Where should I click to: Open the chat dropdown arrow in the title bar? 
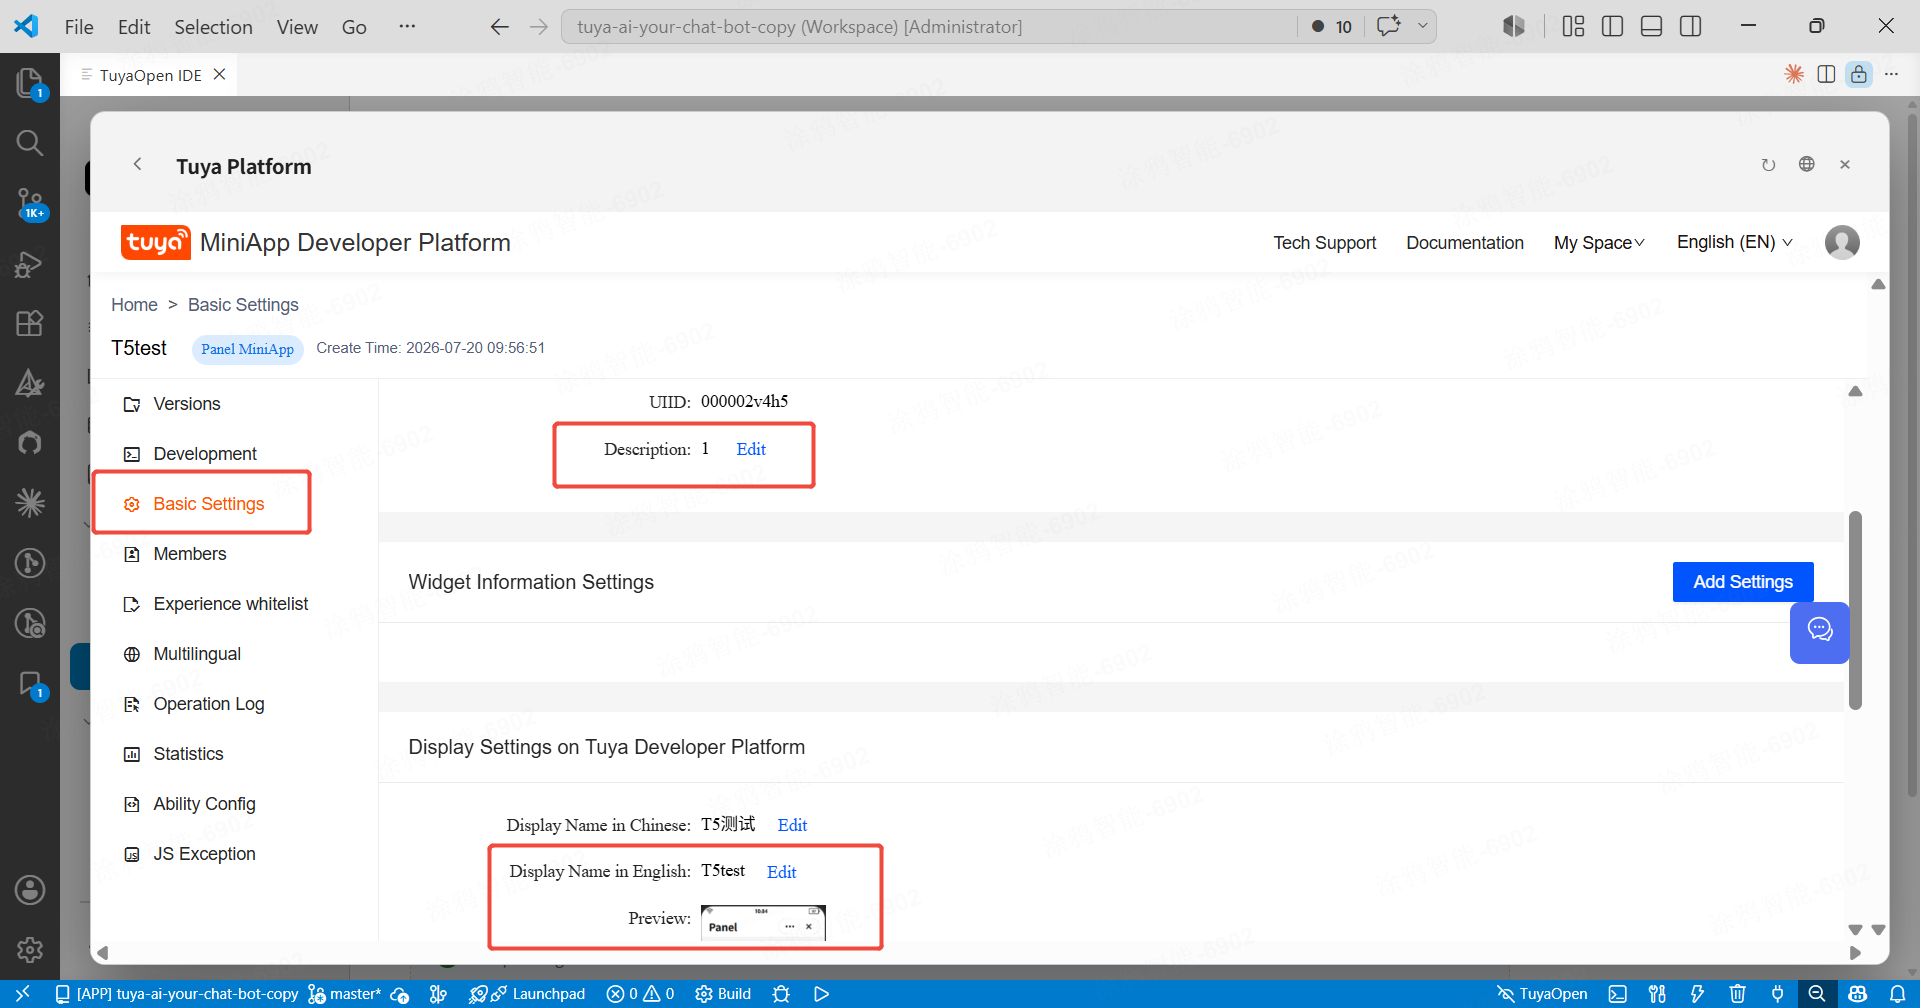tap(1422, 26)
